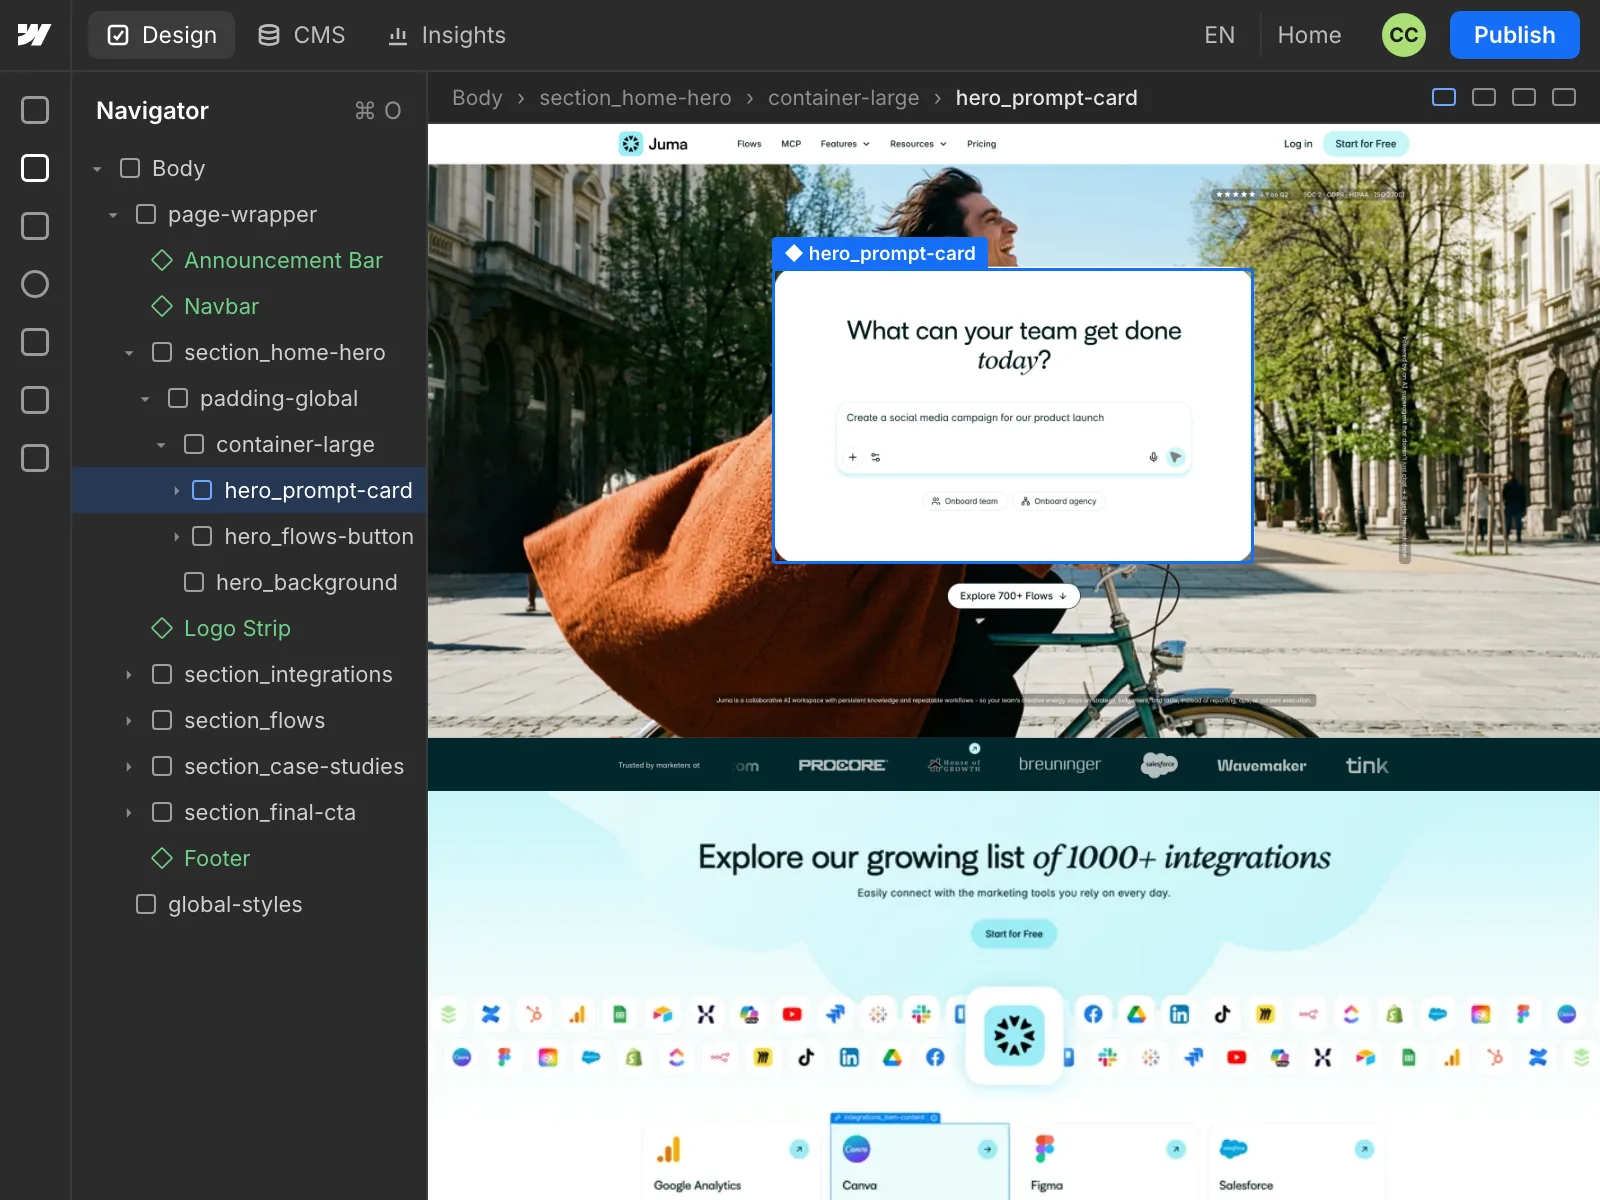Click the Juma logo in site navbar
The height and width of the screenshot is (1200, 1600).
(653, 144)
